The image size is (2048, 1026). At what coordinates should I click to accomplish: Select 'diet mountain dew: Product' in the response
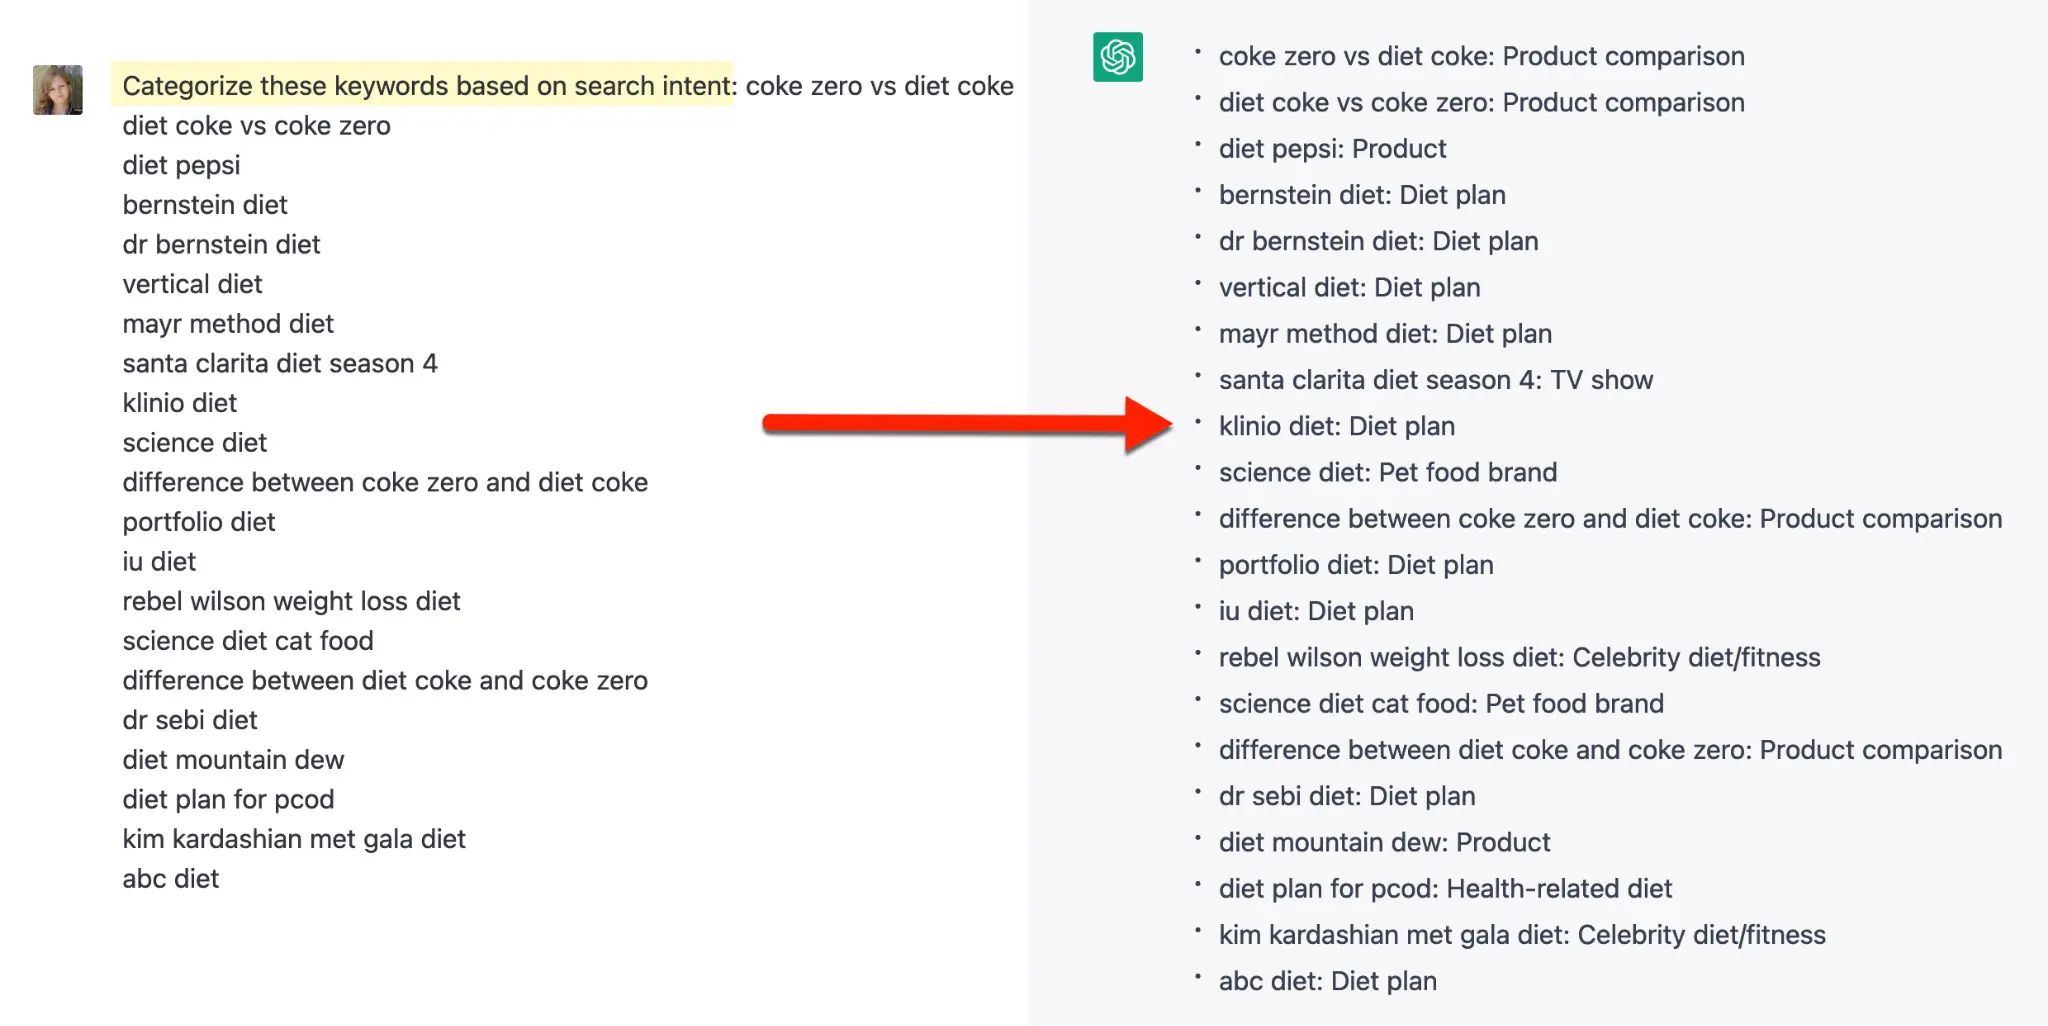click(1384, 842)
